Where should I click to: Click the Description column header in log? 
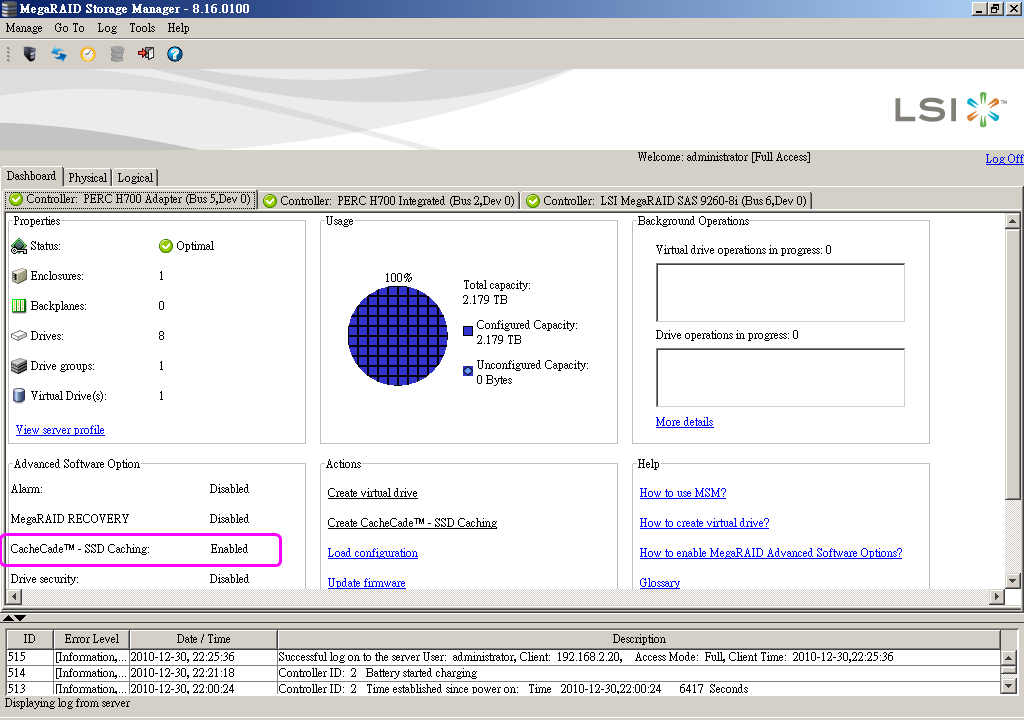pos(639,639)
